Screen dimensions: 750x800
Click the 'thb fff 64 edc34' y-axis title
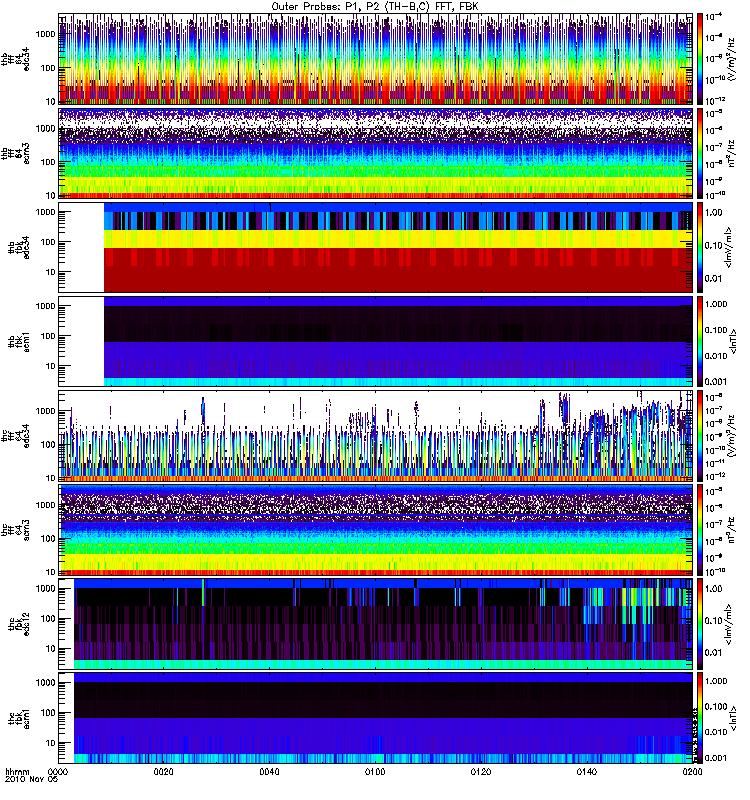click(x=15, y=60)
